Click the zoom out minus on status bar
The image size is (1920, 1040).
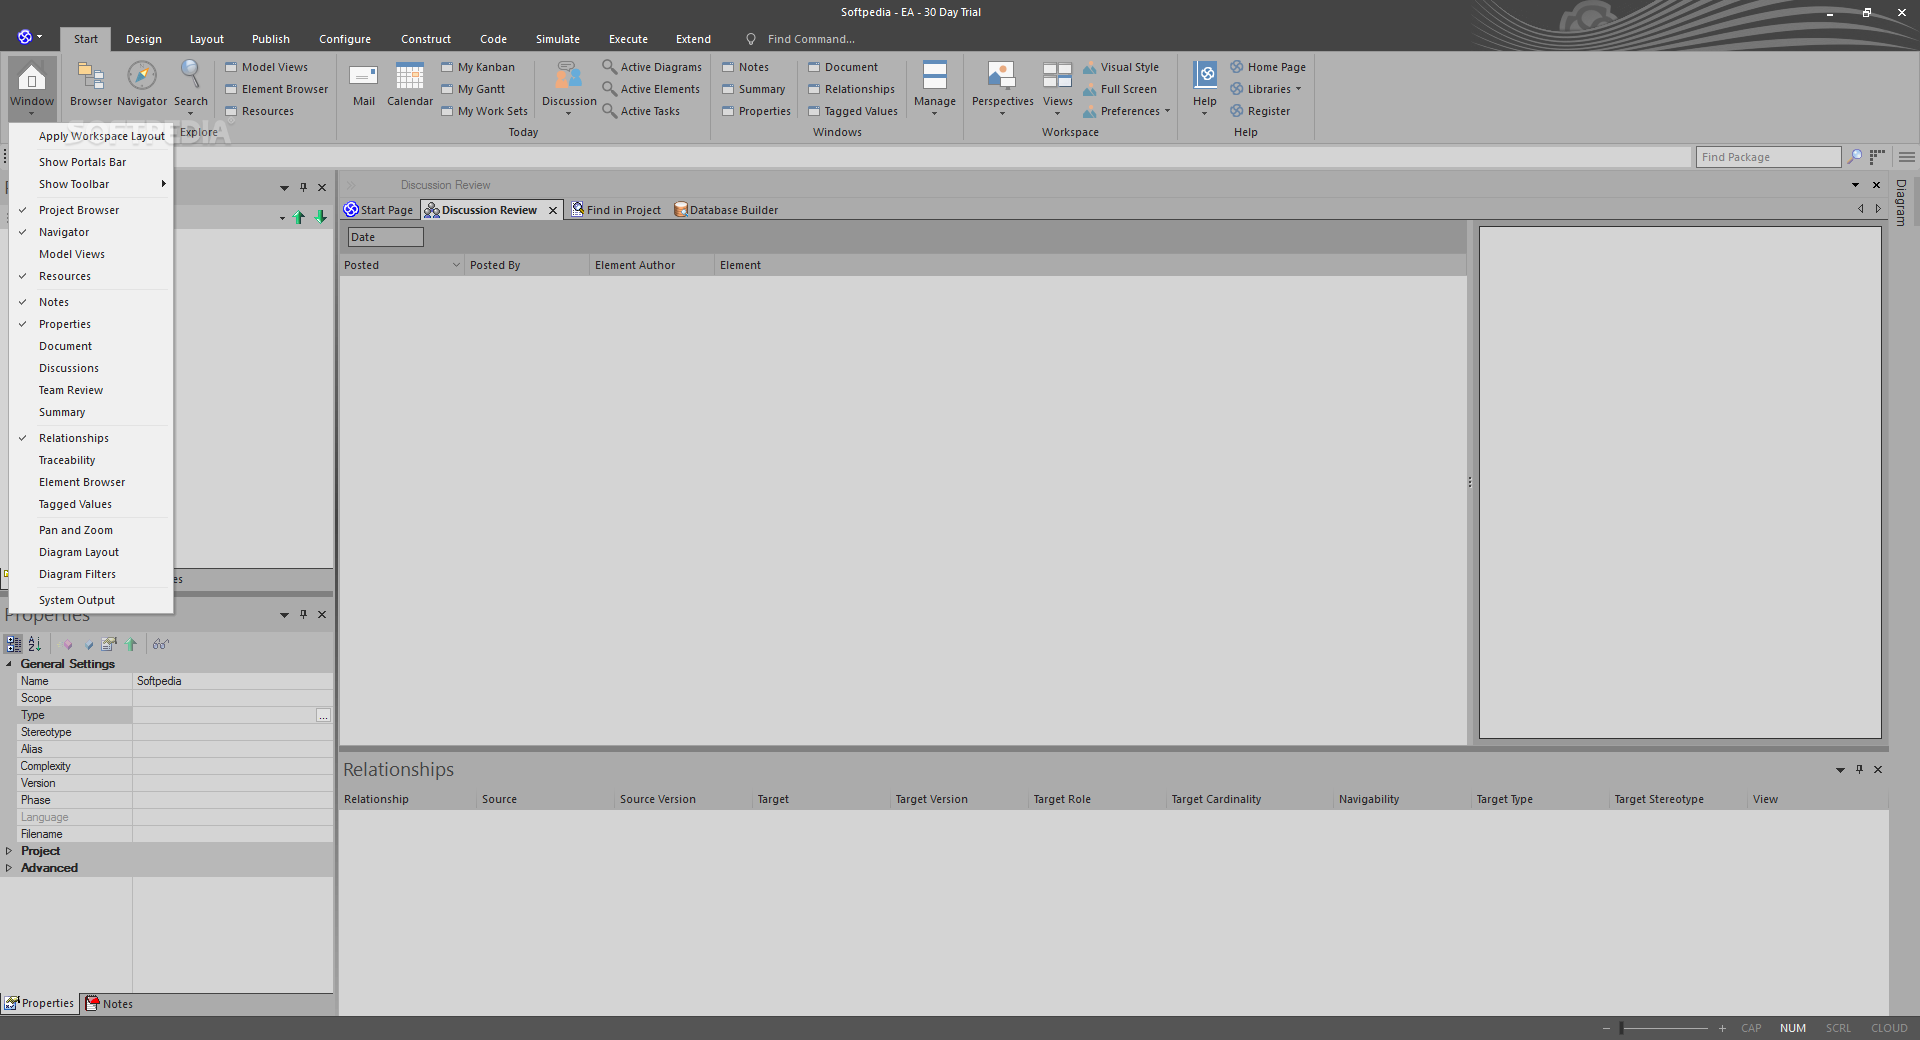(x=1606, y=1028)
